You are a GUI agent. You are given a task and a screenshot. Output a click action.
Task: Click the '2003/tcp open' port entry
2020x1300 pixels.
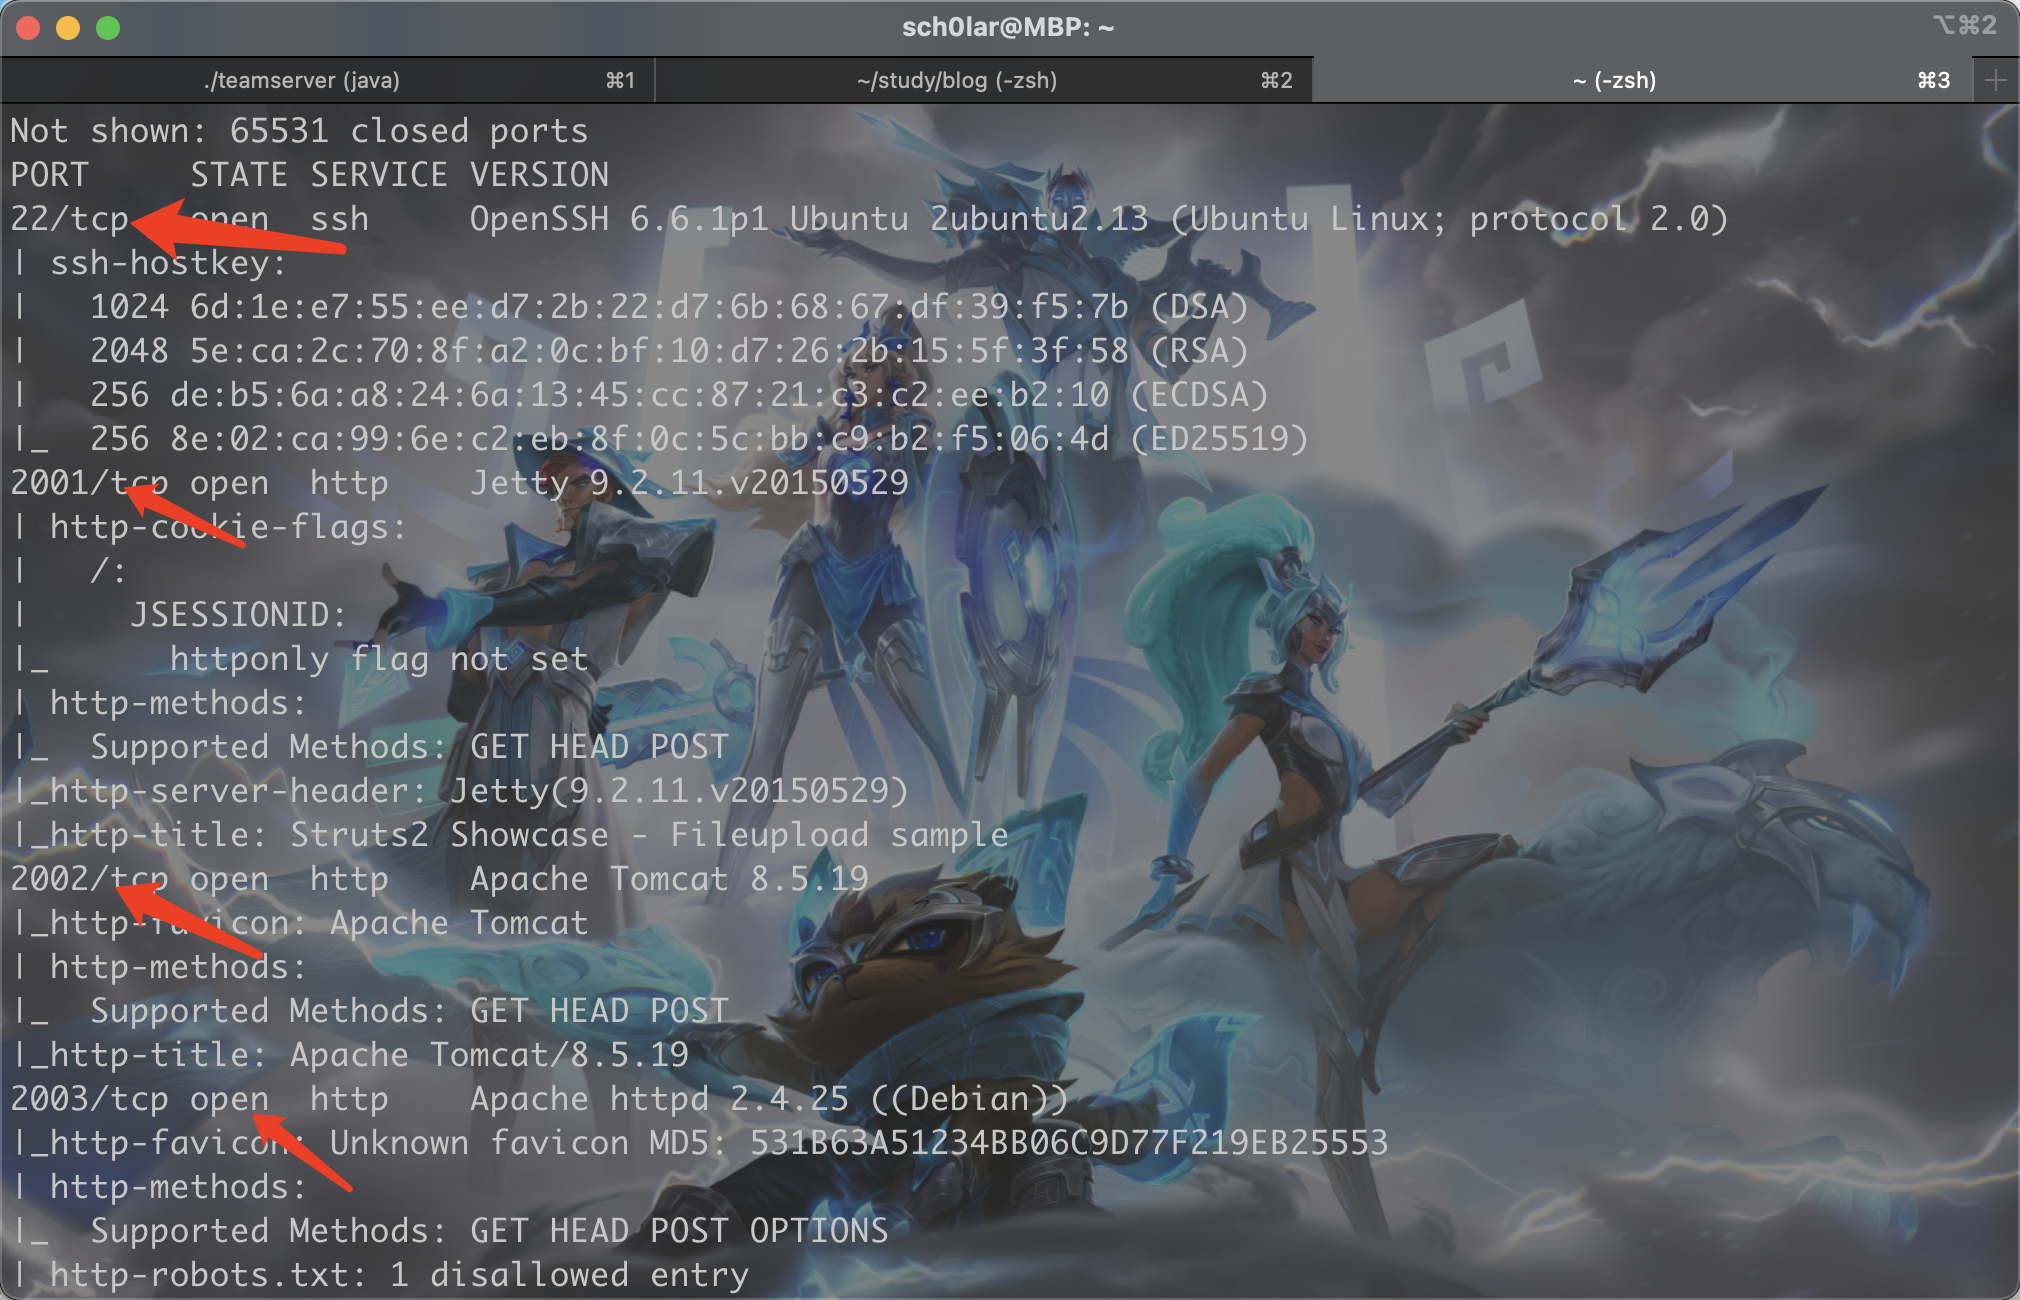pyautogui.click(x=139, y=1099)
